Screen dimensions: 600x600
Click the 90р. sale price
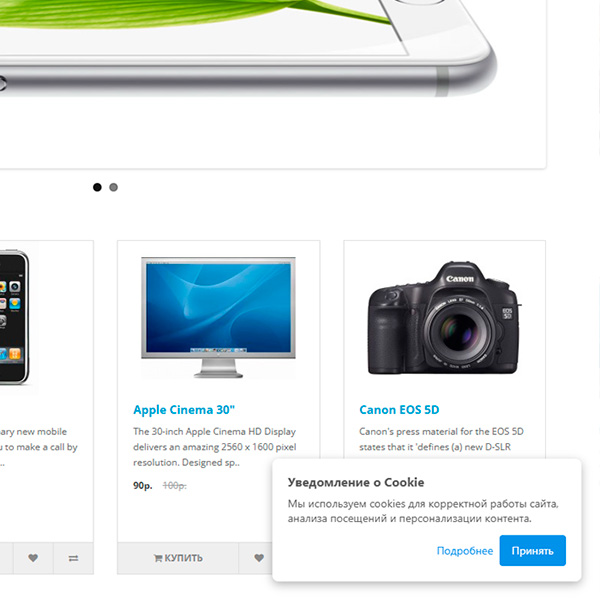point(143,486)
